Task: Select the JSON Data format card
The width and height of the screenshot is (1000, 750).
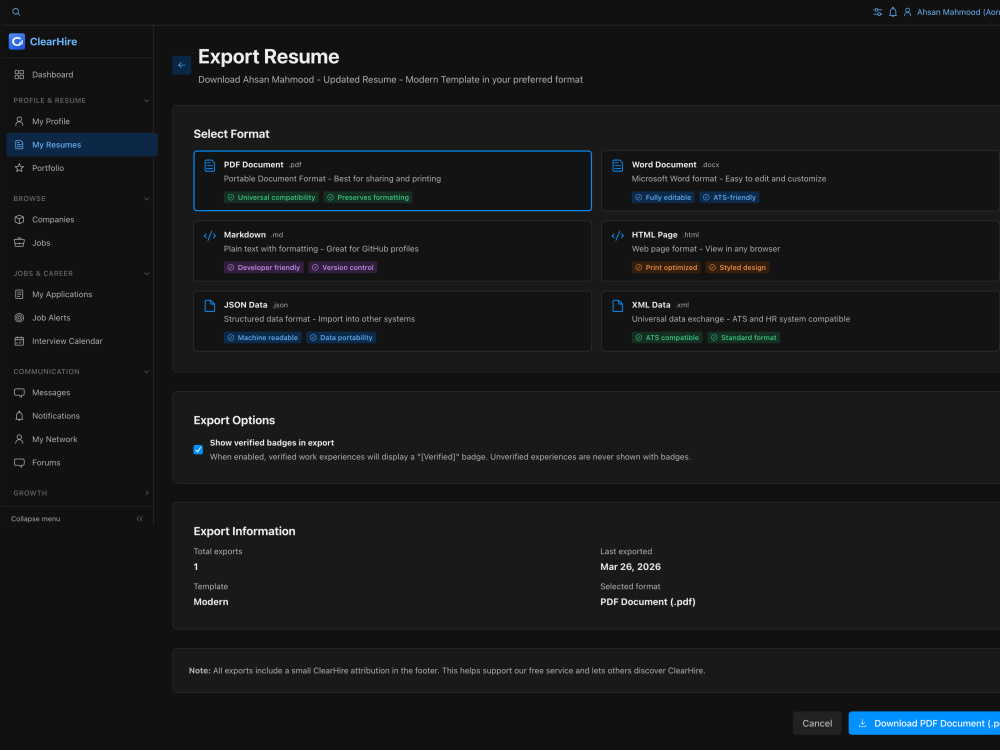Action: (392, 321)
